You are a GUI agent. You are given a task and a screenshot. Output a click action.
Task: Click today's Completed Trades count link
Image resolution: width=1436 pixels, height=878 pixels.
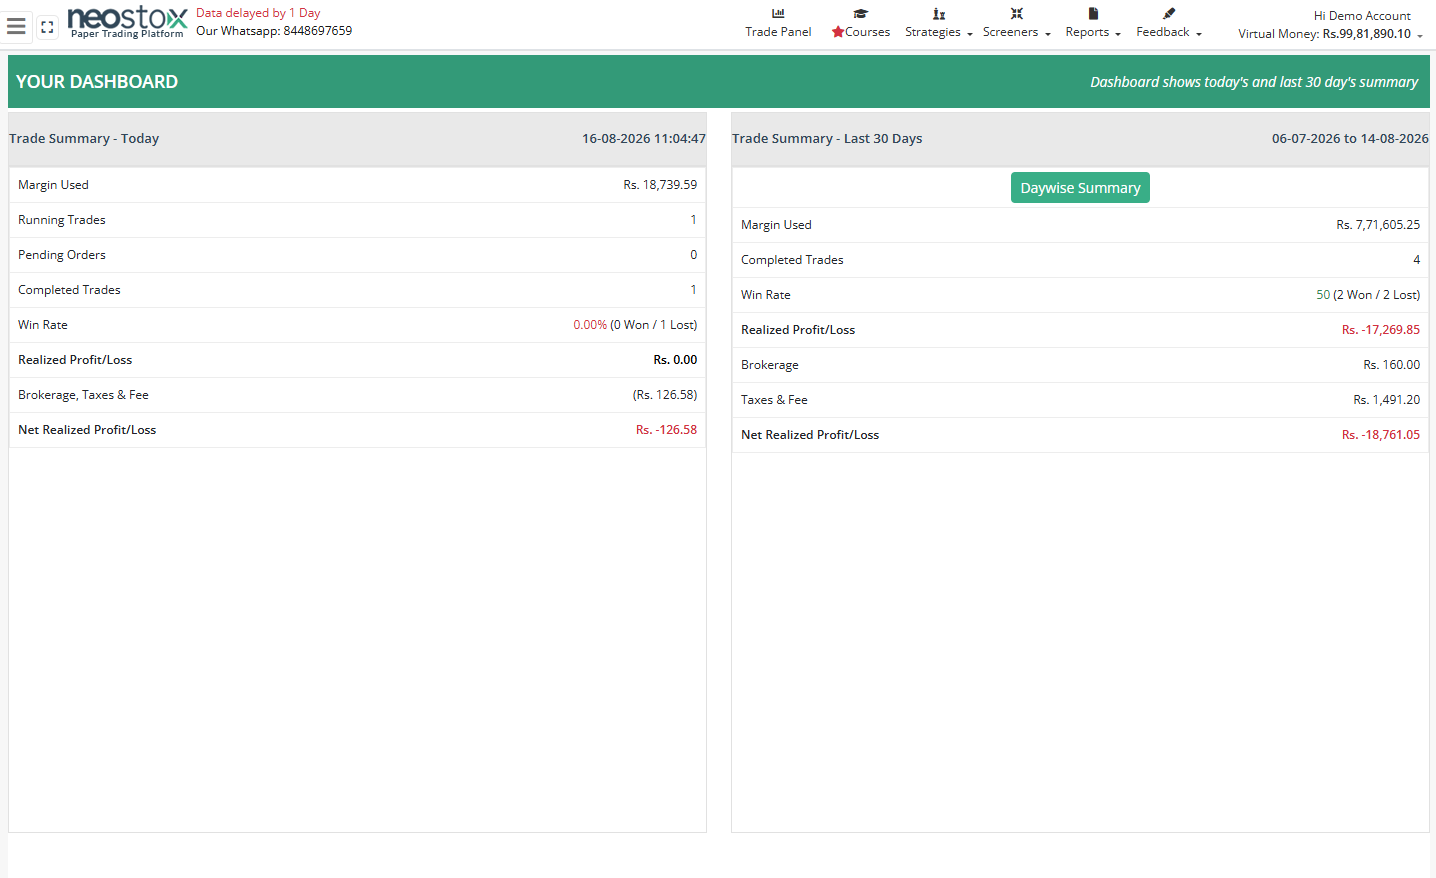693,290
